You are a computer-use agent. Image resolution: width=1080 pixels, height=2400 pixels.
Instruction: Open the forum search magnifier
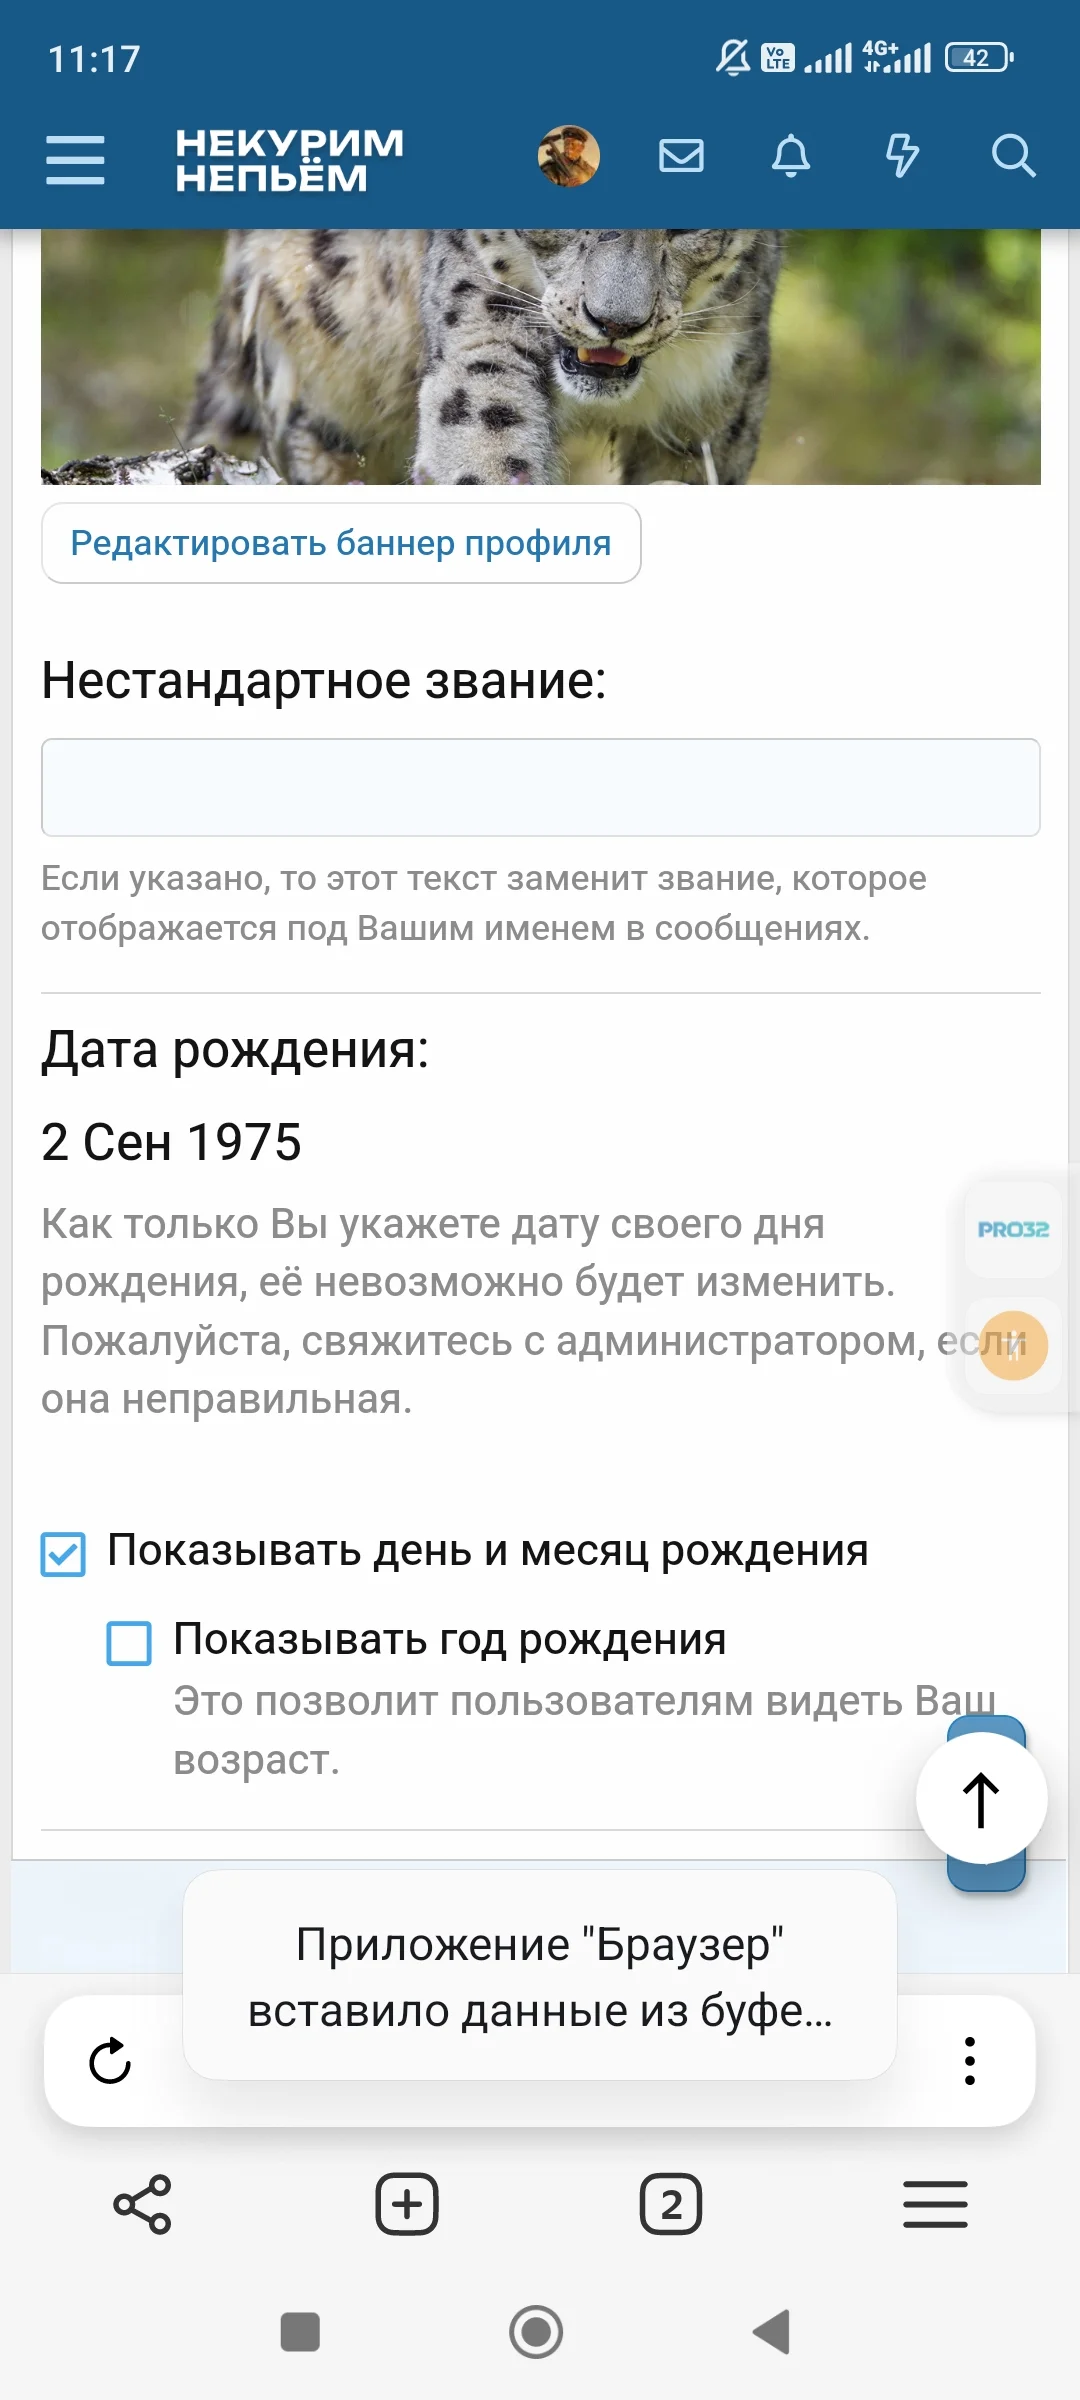tap(1012, 156)
